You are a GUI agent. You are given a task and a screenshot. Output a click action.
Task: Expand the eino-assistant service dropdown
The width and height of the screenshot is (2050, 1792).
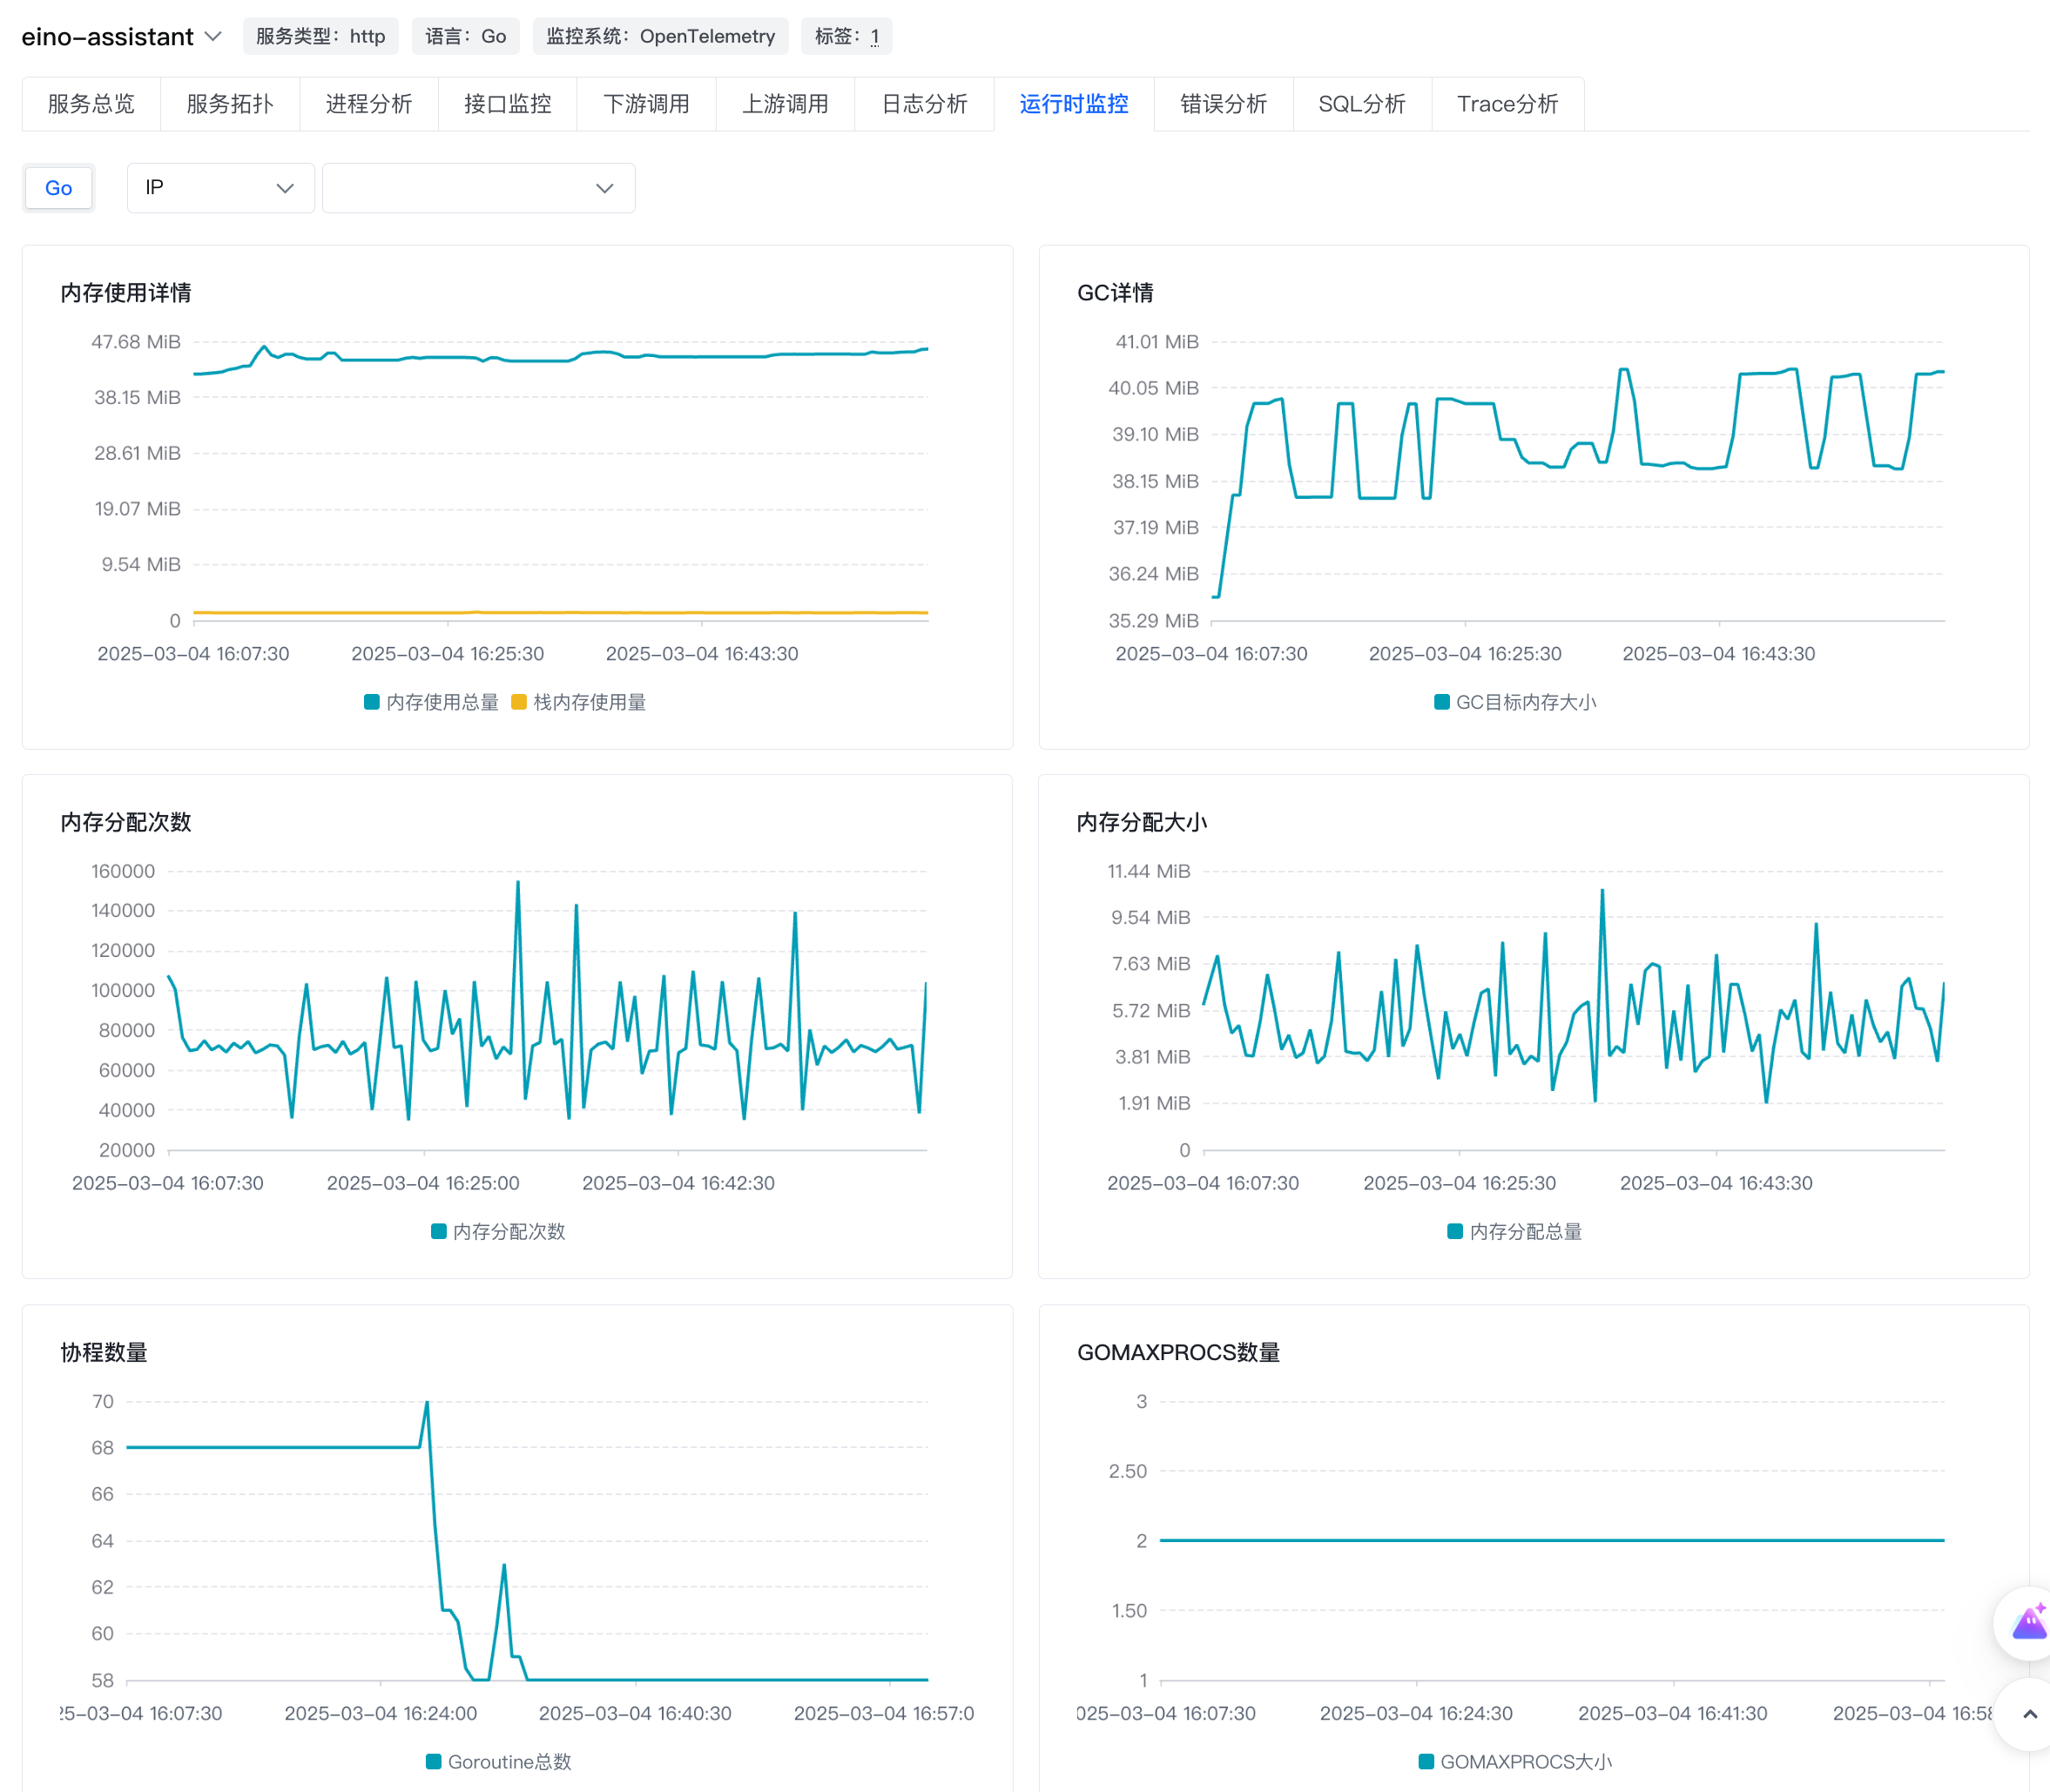[213, 36]
